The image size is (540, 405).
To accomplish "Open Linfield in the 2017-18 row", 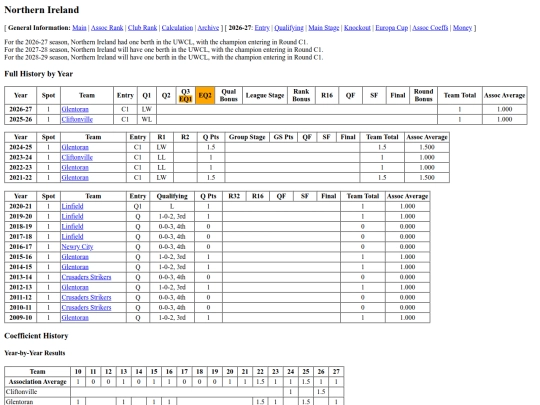I will pos(72,237).
